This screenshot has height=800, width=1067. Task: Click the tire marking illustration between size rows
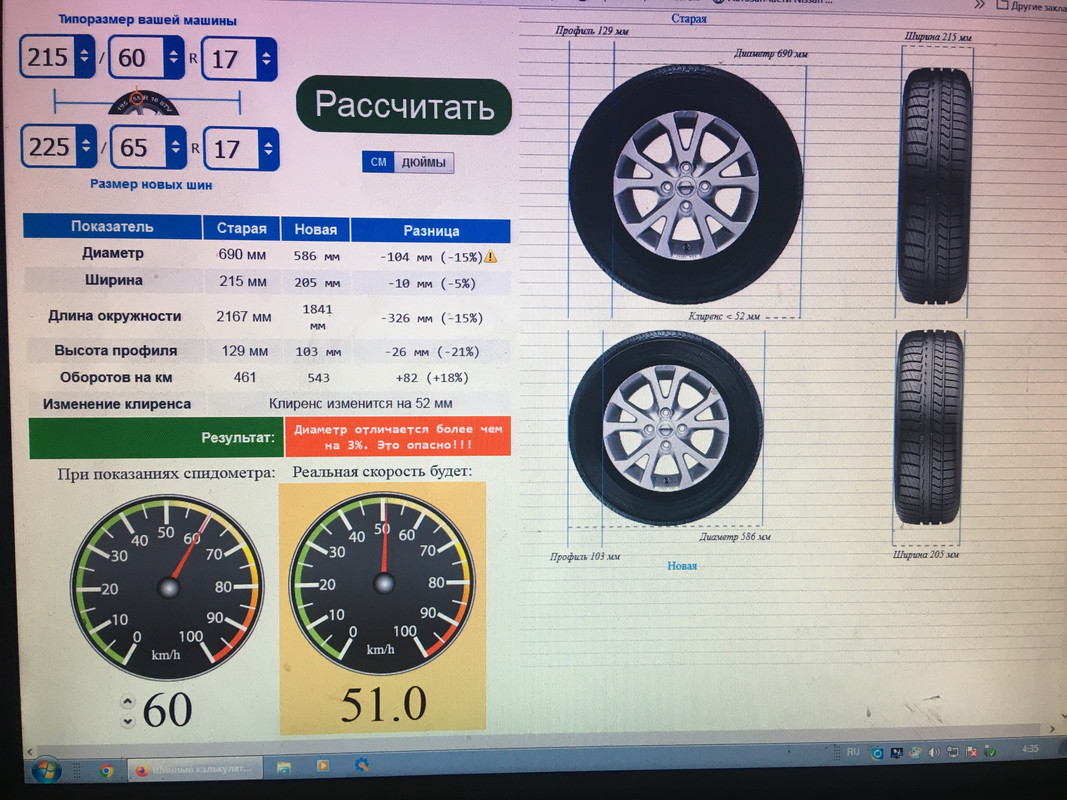coord(144,102)
